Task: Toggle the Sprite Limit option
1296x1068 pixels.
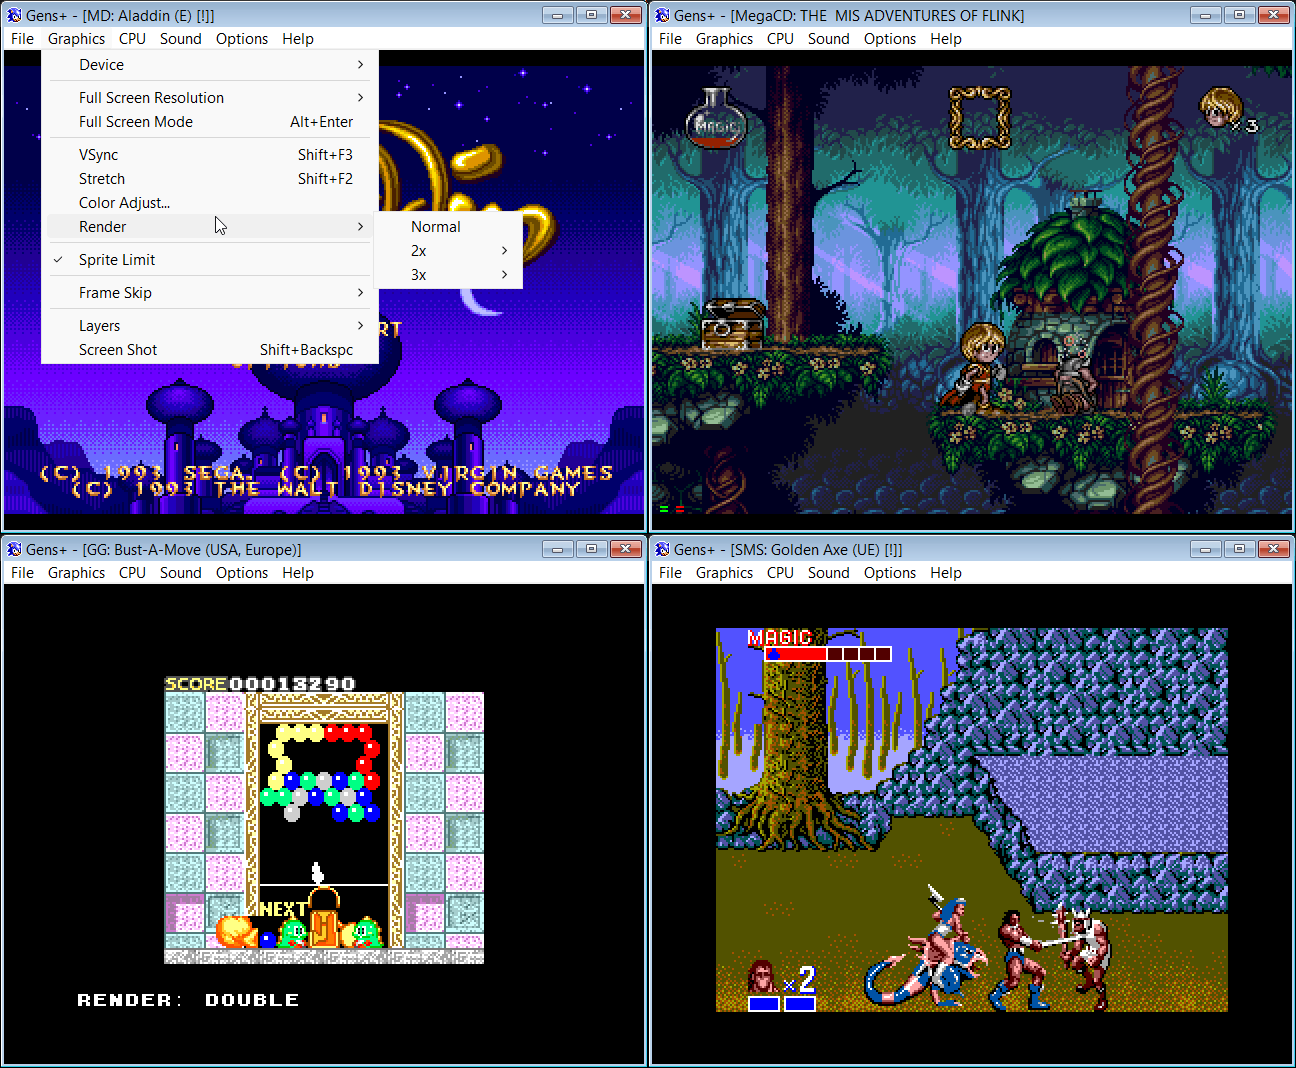Action: (x=117, y=260)
